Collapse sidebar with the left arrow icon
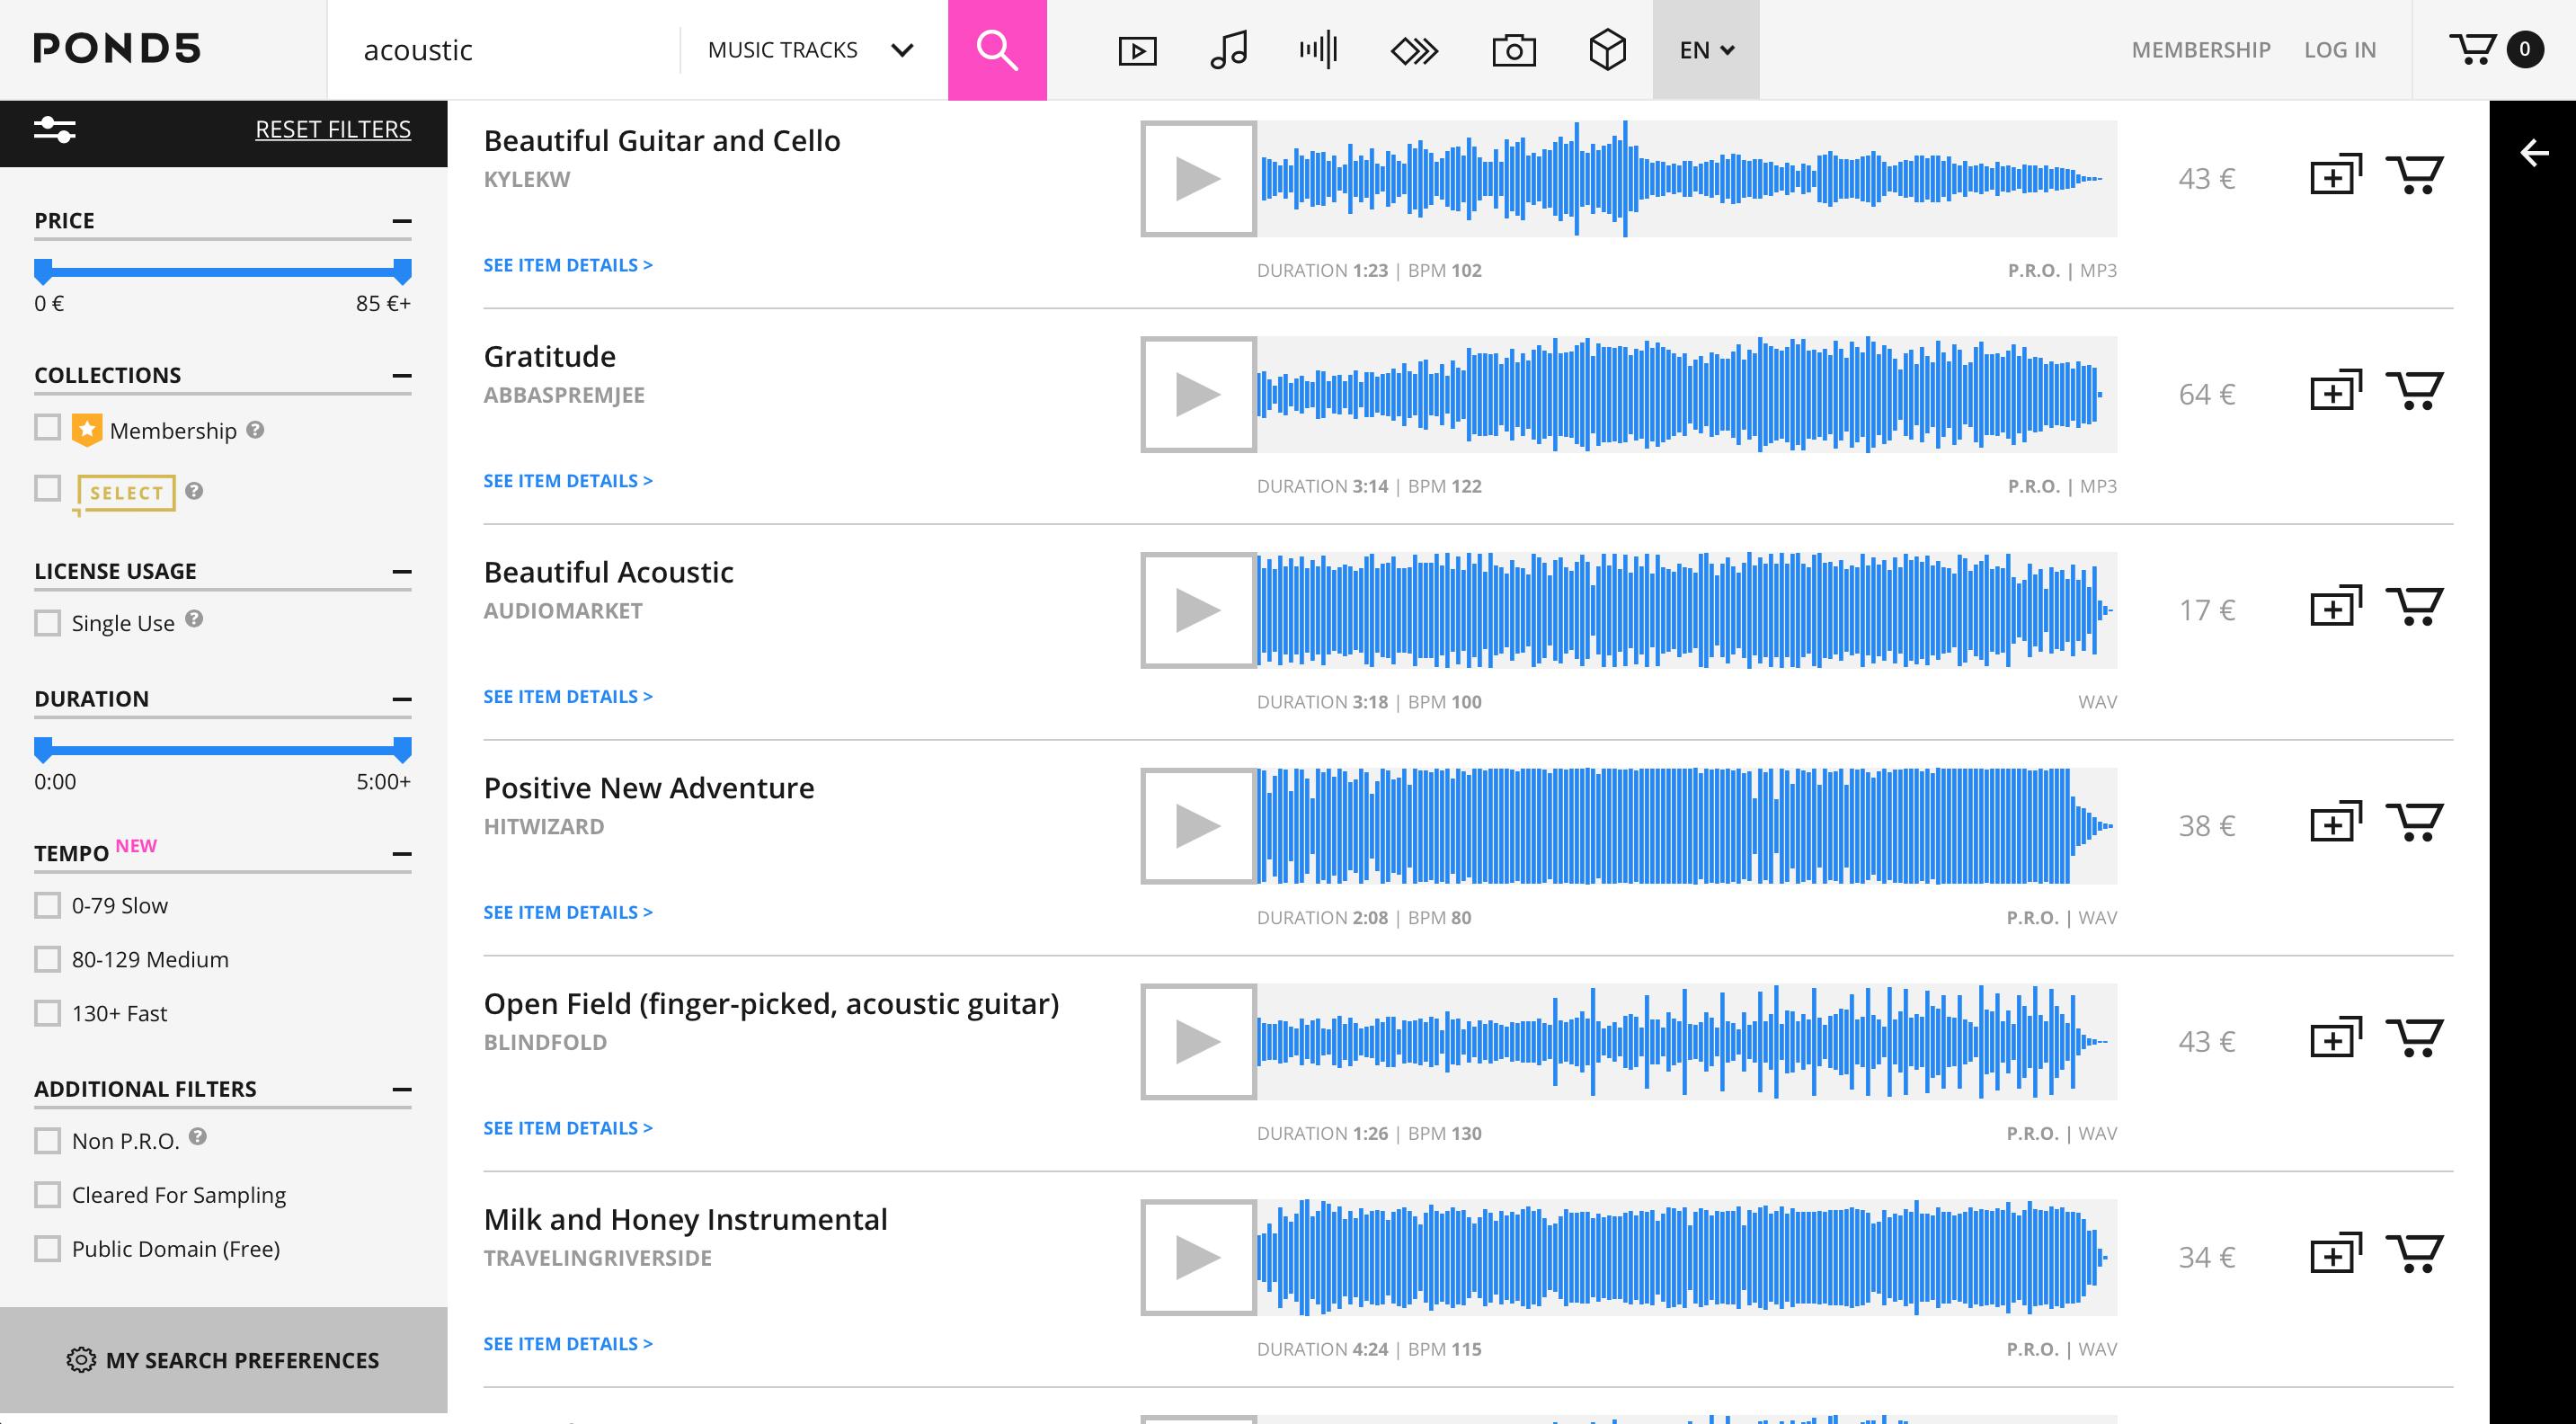2576x1424 pixels. point(2533,153)
